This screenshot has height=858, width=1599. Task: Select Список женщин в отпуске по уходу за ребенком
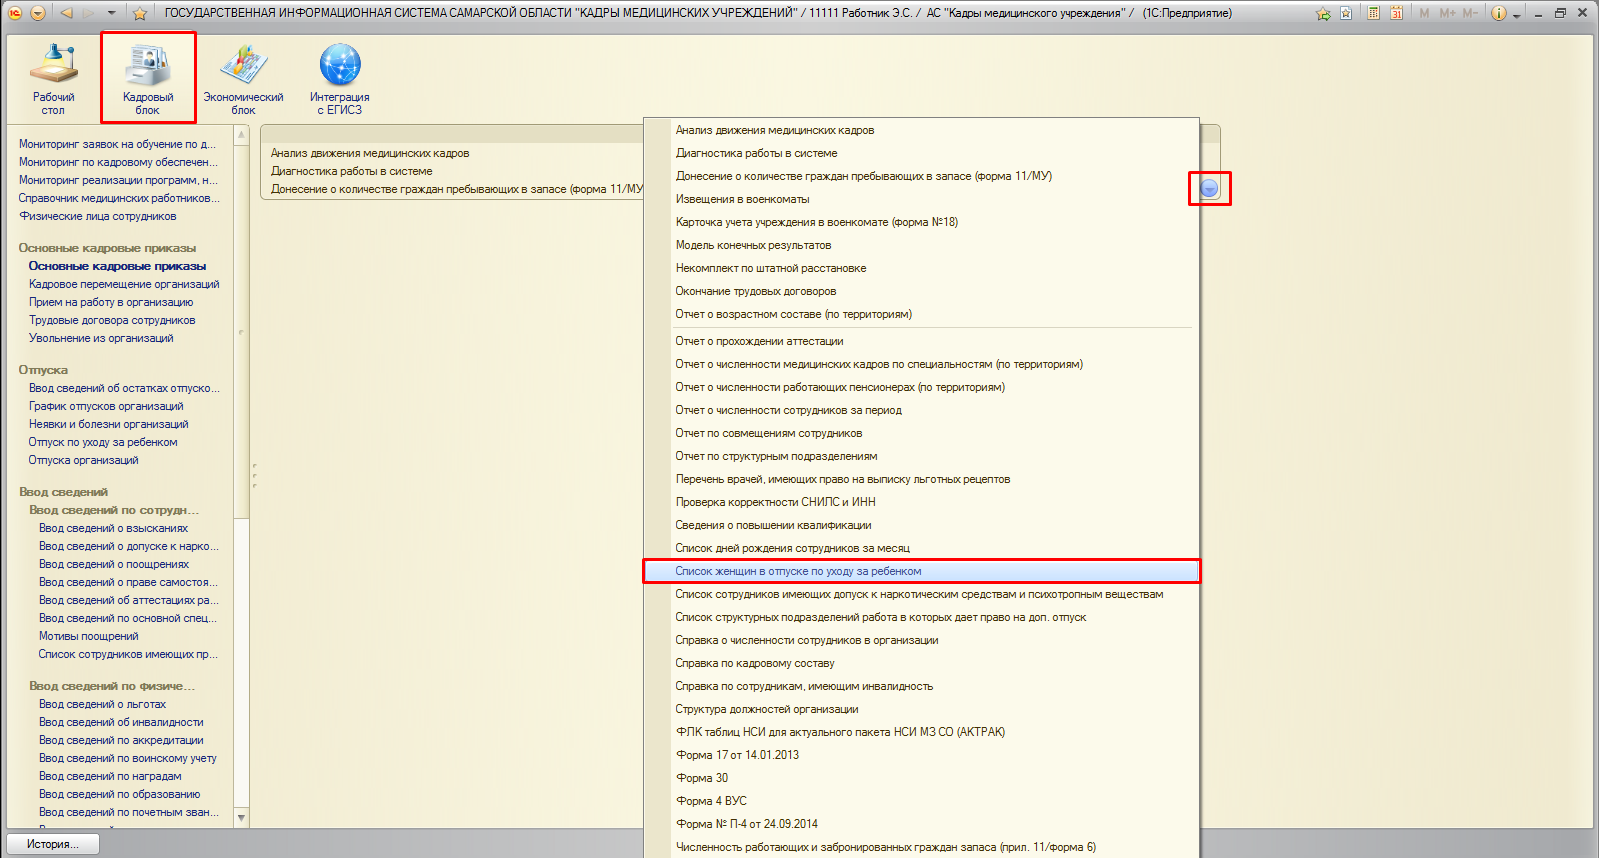pos(798,571)
